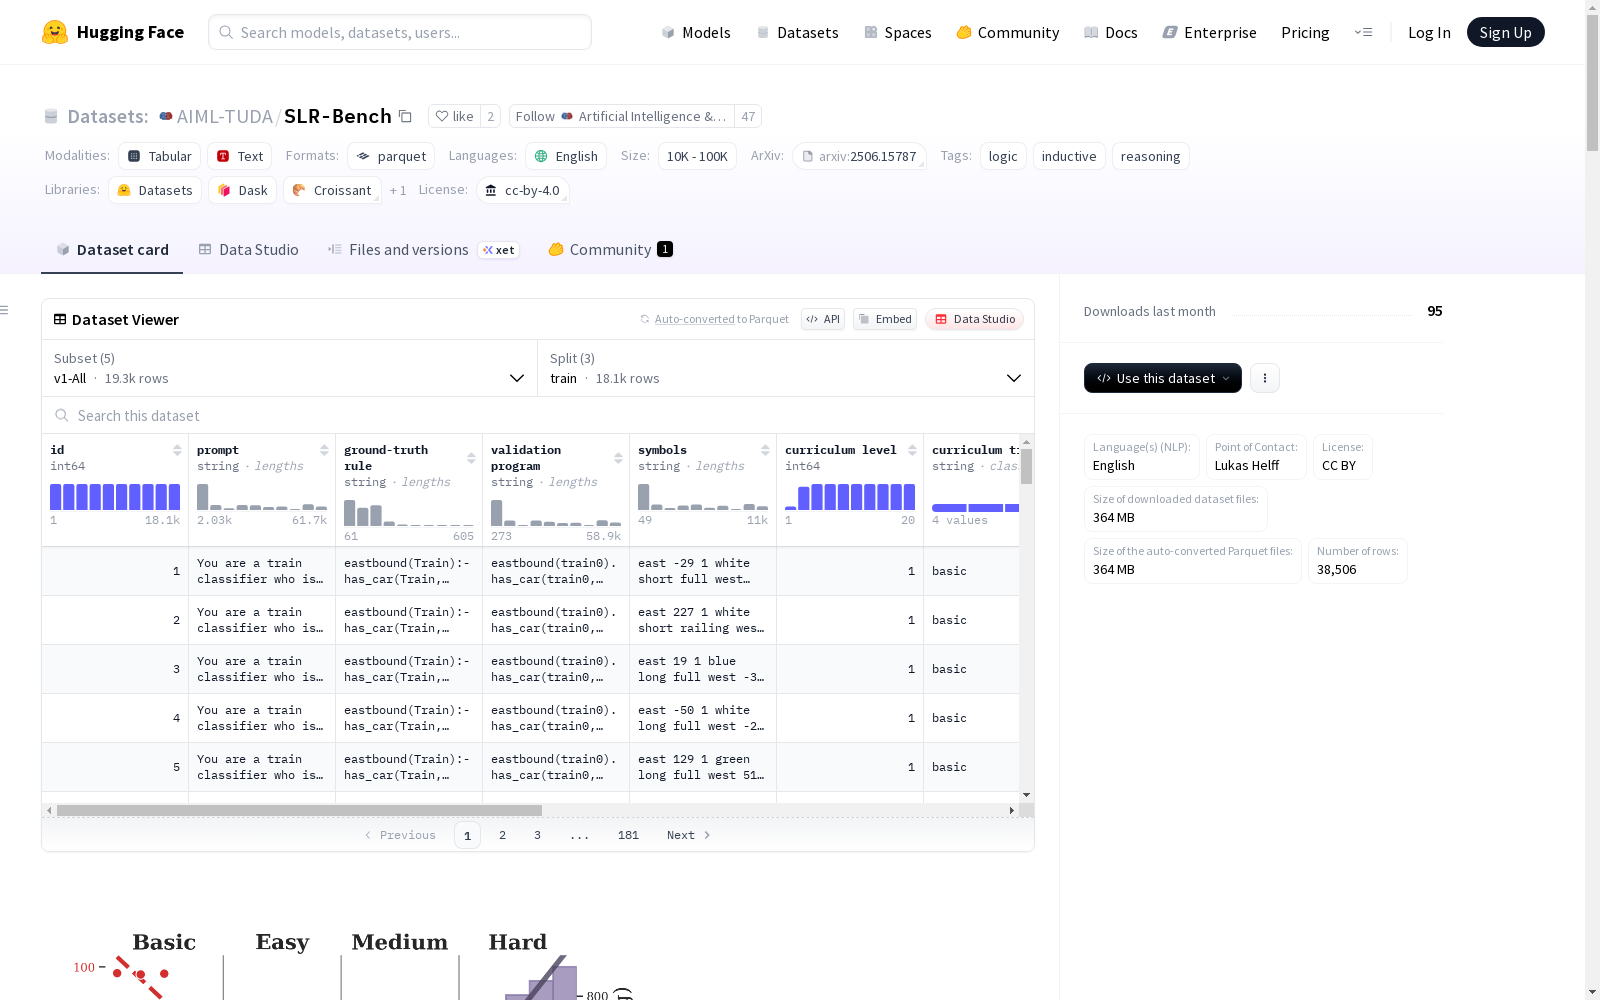The image size is (1600, 1000).
Task: Open Spaces in the top navigation
Action: [x=897, y=32]
